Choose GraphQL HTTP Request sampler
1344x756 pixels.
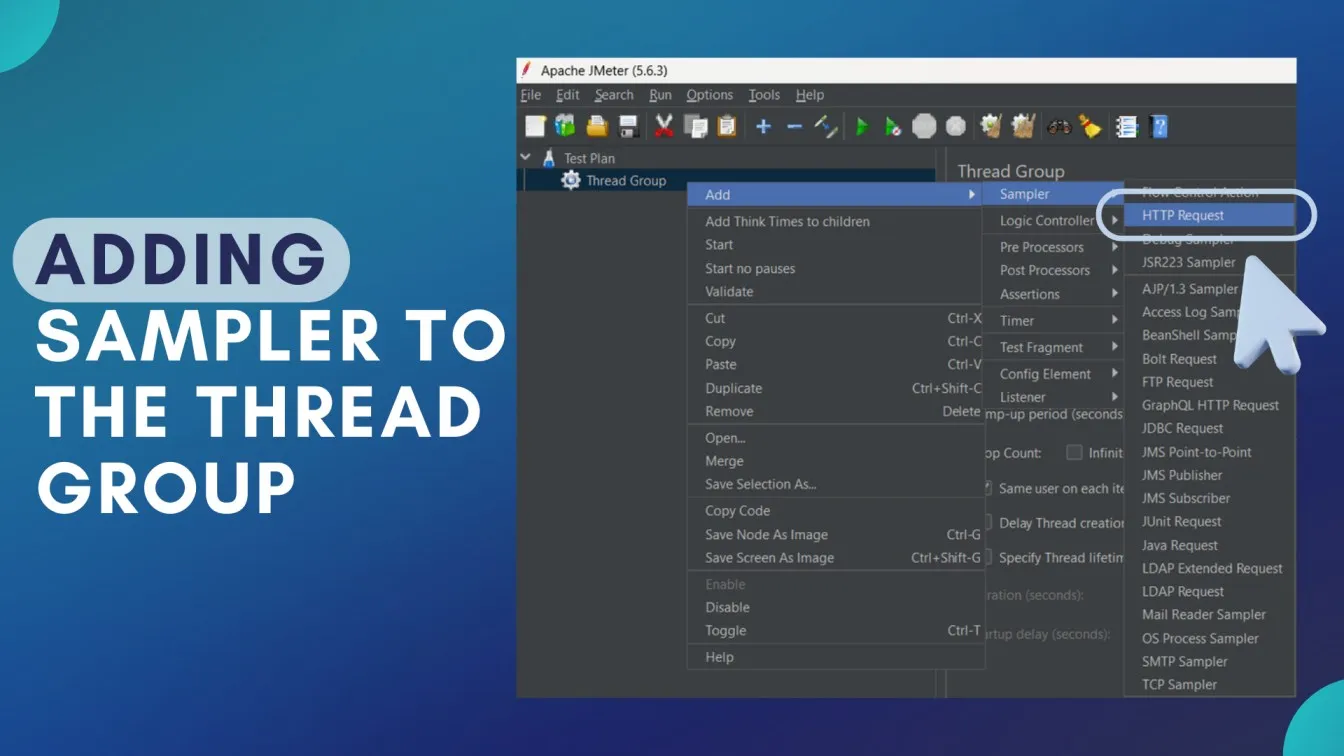(x=1210, y=405)
